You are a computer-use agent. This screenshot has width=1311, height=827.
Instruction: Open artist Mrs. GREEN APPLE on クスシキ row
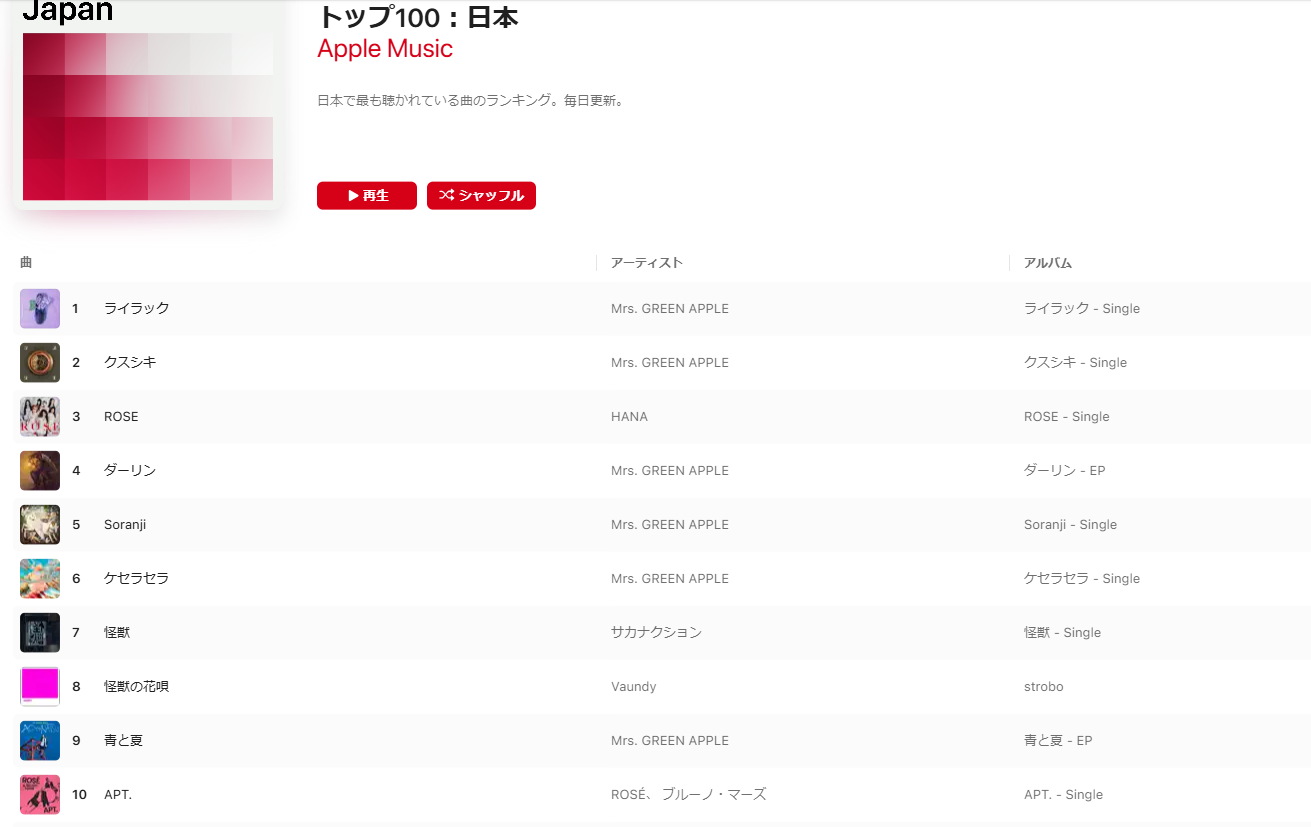click(670, 363)
